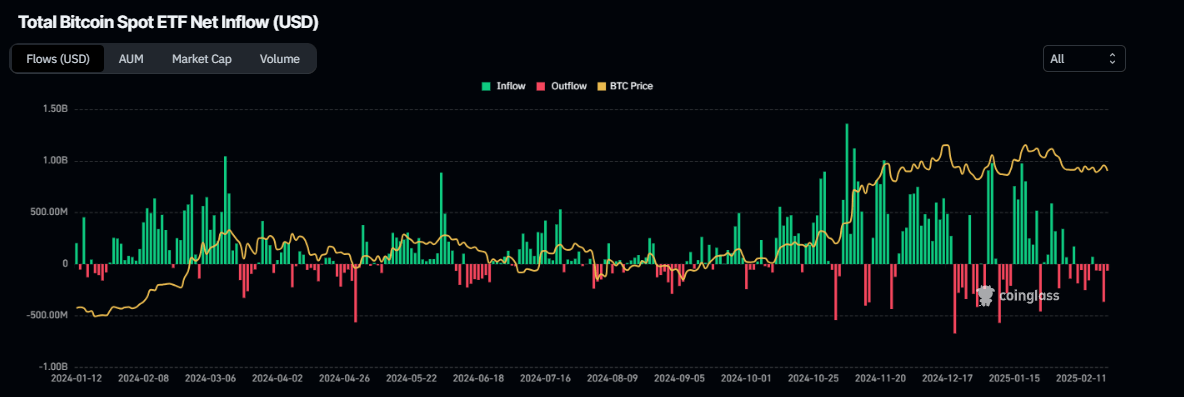Click the 1.50B y-axis label
The width and height of the screenshot is (1184, 397).
click(x=55, y=109)
